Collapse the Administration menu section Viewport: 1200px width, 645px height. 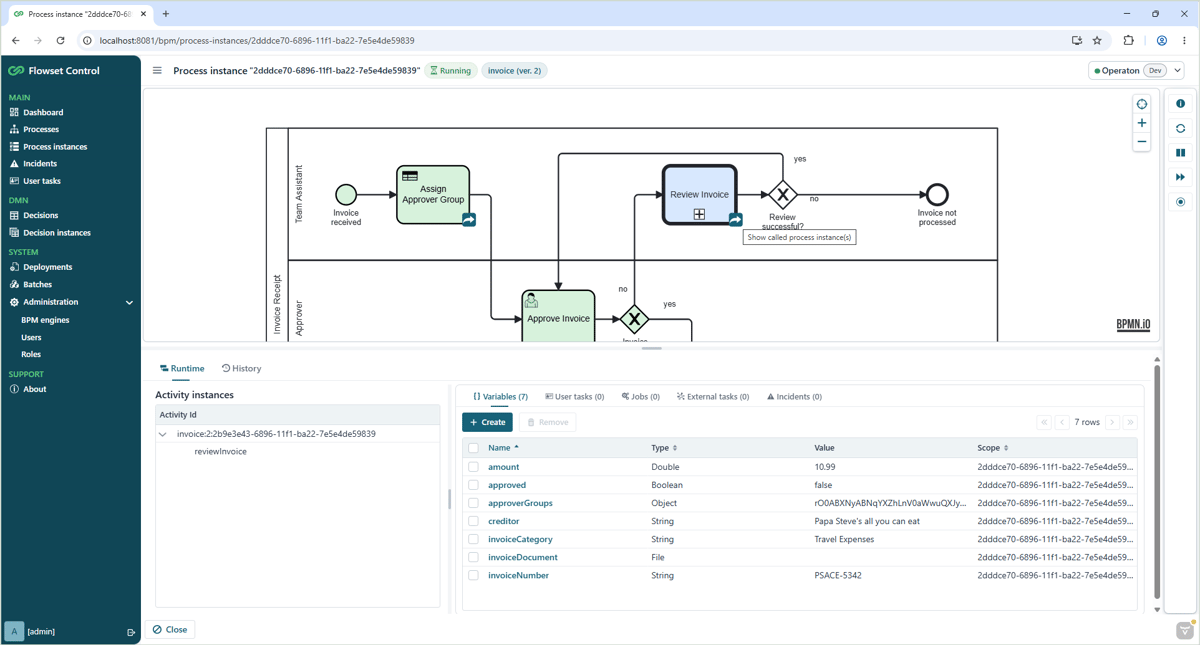click(129, 302)
